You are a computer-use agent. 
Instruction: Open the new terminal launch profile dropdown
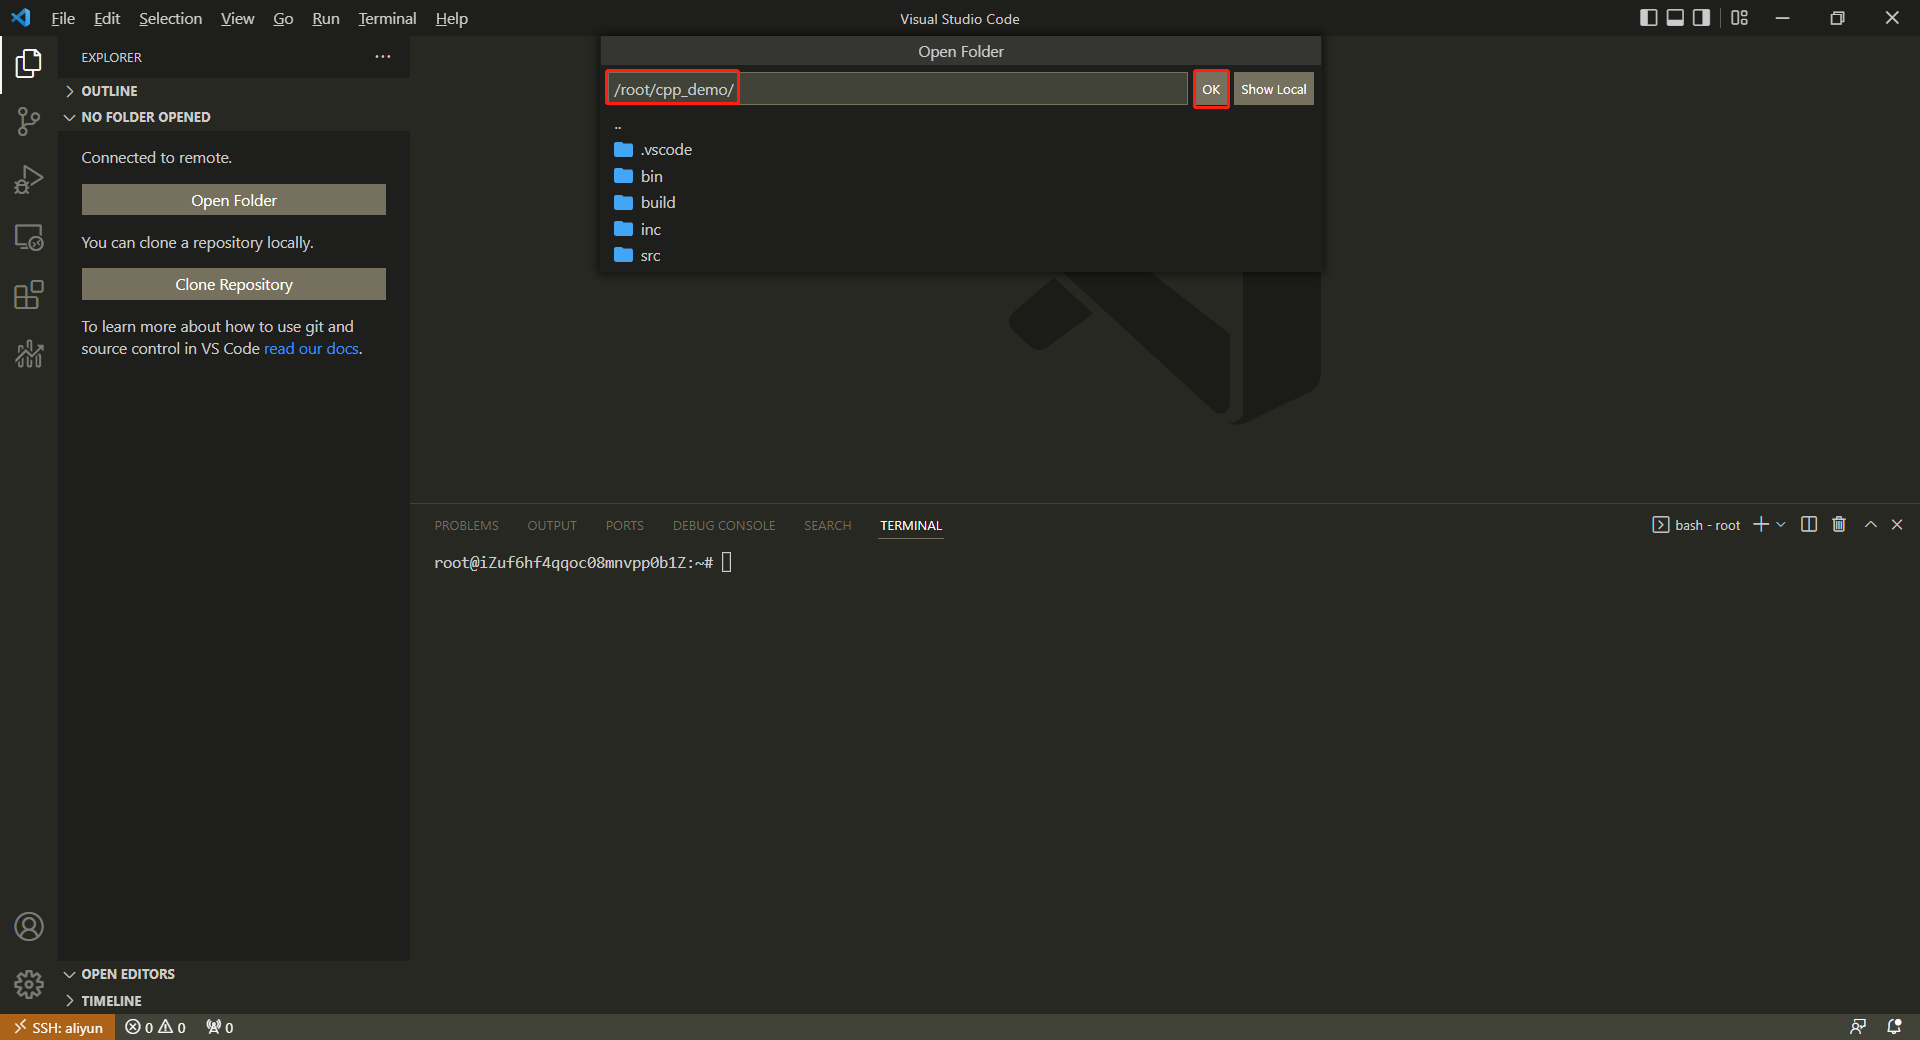point(1781,525)
